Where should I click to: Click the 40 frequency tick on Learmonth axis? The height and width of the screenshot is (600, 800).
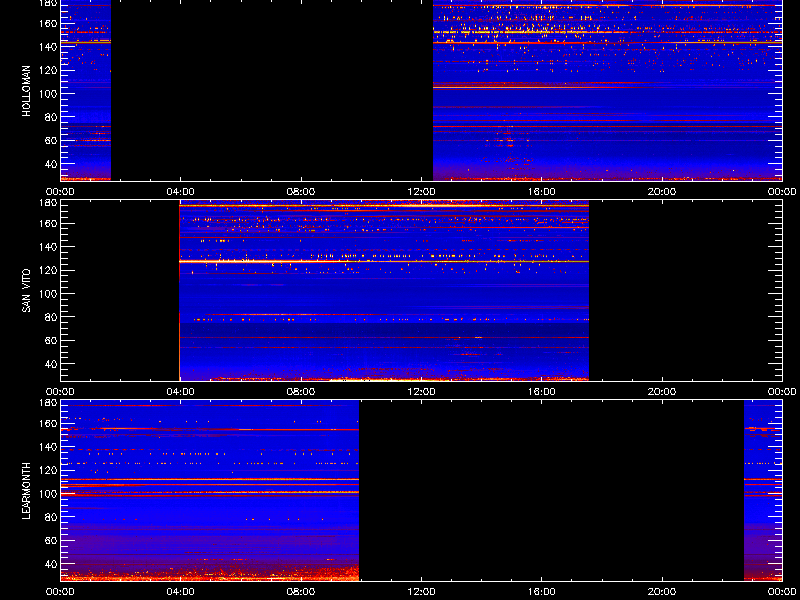pos(51,564)
